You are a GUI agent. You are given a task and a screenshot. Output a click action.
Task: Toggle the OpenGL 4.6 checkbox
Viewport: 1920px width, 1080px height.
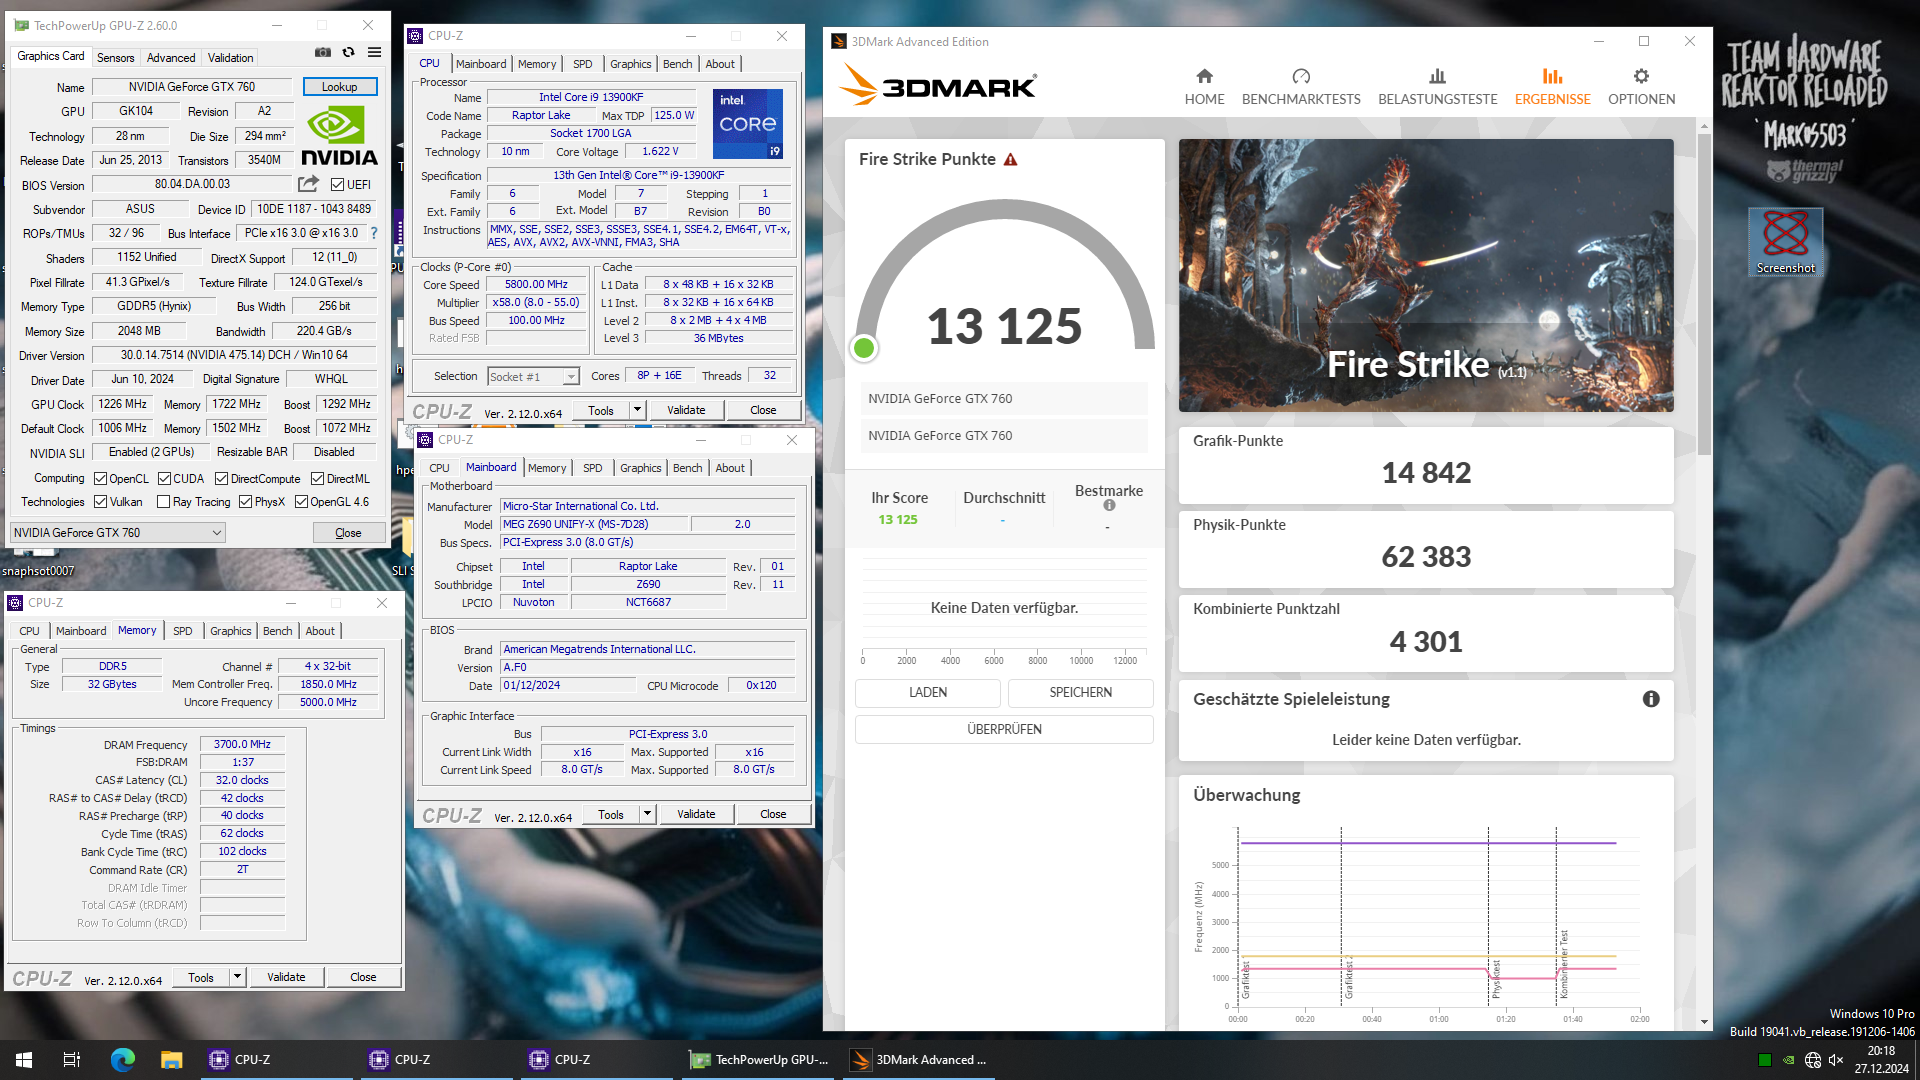[301, 502]
